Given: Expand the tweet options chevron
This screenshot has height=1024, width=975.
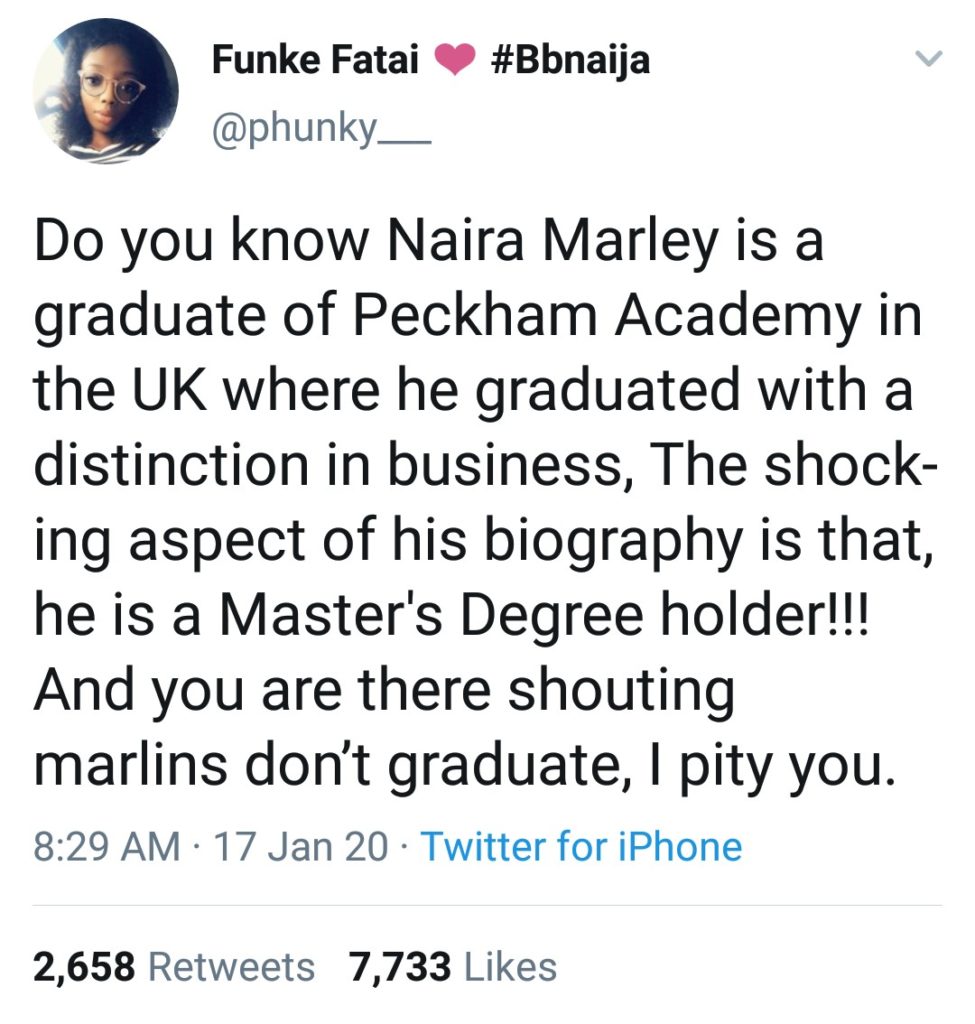Looking at the screenshot, I should (x=929, y=61).
